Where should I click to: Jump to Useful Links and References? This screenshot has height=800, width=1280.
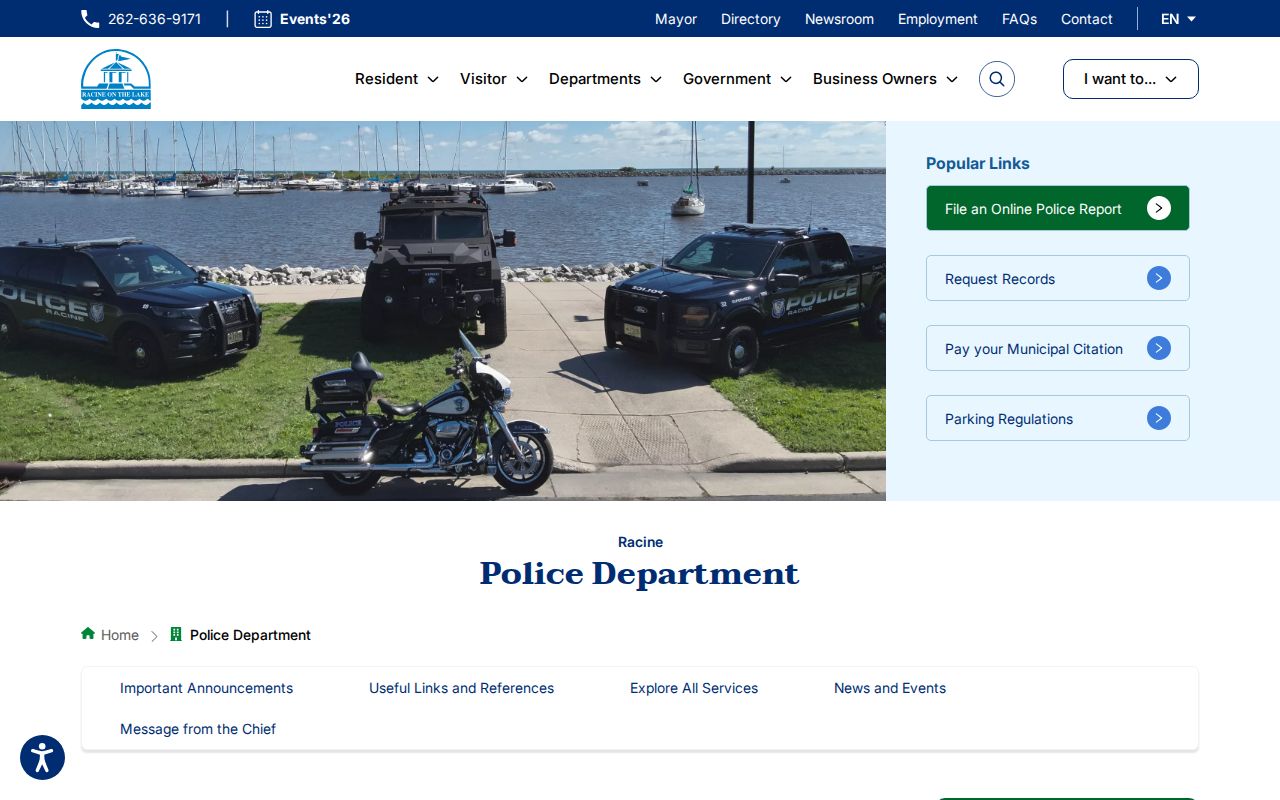pos(461,688)
